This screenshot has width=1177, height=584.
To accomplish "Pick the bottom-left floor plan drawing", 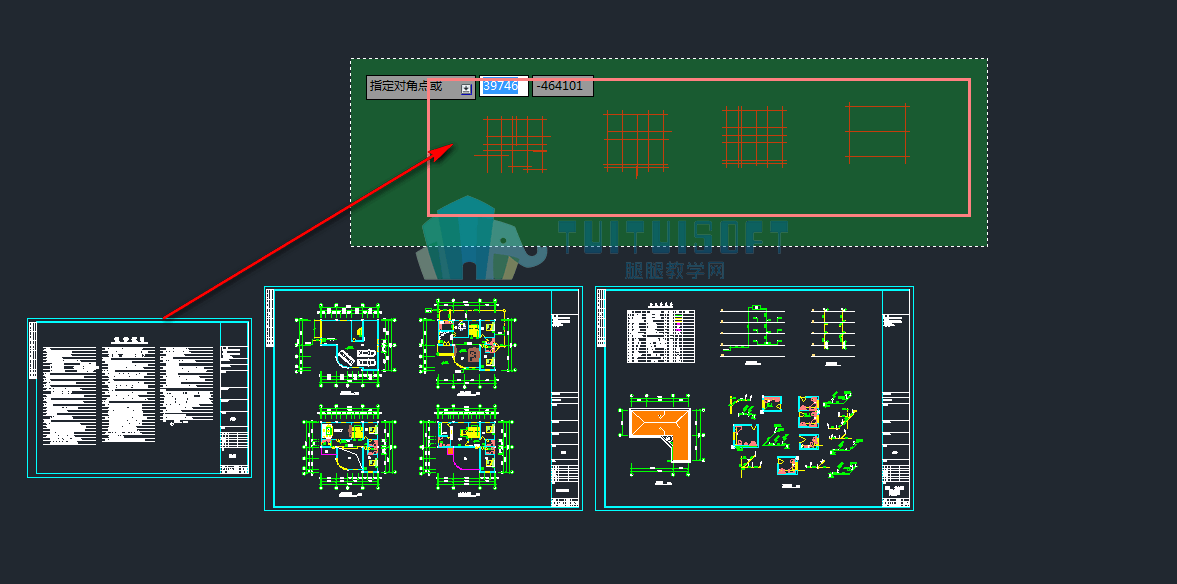I will 348,450.
